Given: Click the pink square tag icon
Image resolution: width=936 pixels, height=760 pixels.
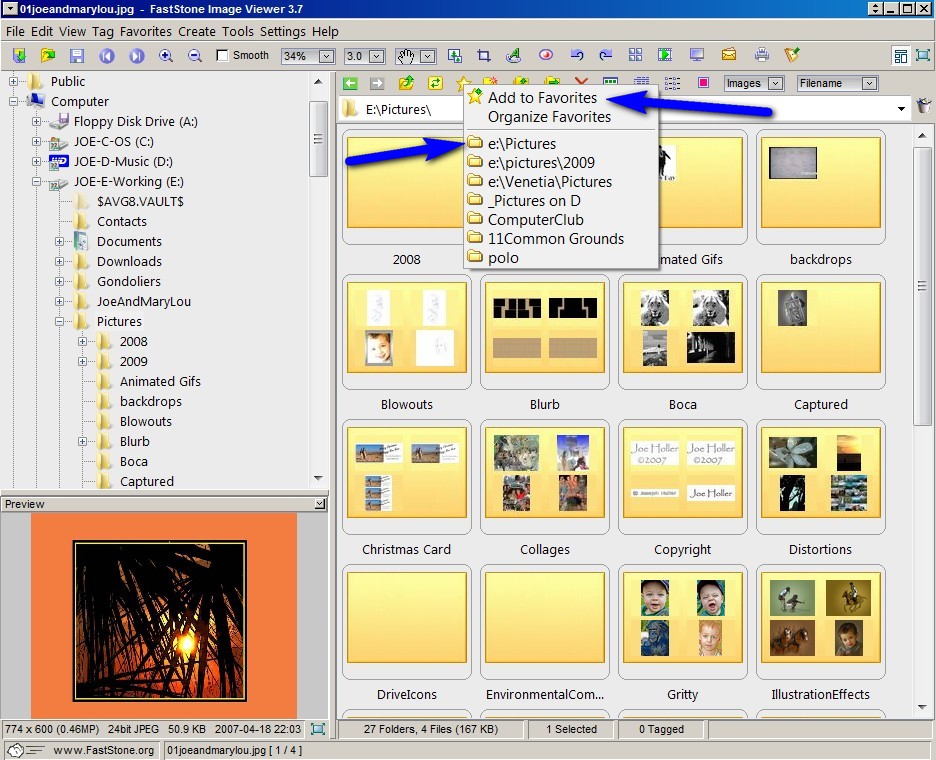Looking at the screenshot, I should click(x=704, y=83).
